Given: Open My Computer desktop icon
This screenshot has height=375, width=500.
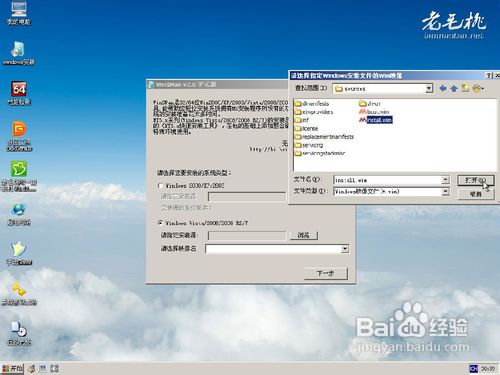Looking at the screenshot, I should point(19,13).
